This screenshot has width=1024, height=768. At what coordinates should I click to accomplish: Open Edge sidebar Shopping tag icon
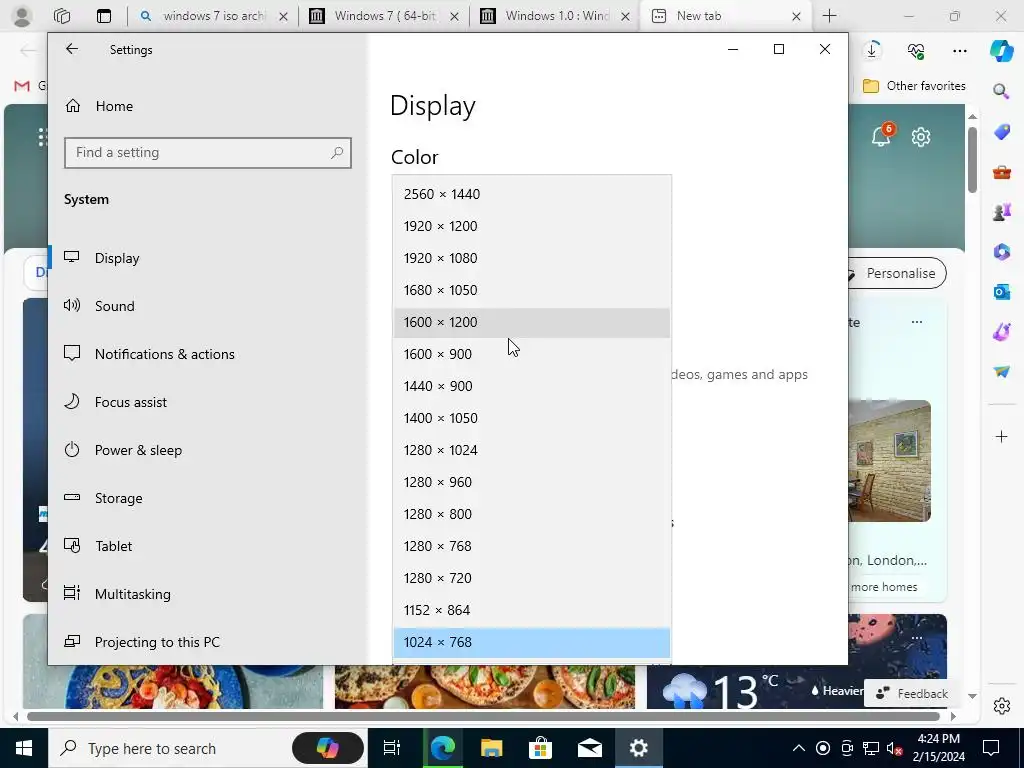click(x=1001, y=132)
